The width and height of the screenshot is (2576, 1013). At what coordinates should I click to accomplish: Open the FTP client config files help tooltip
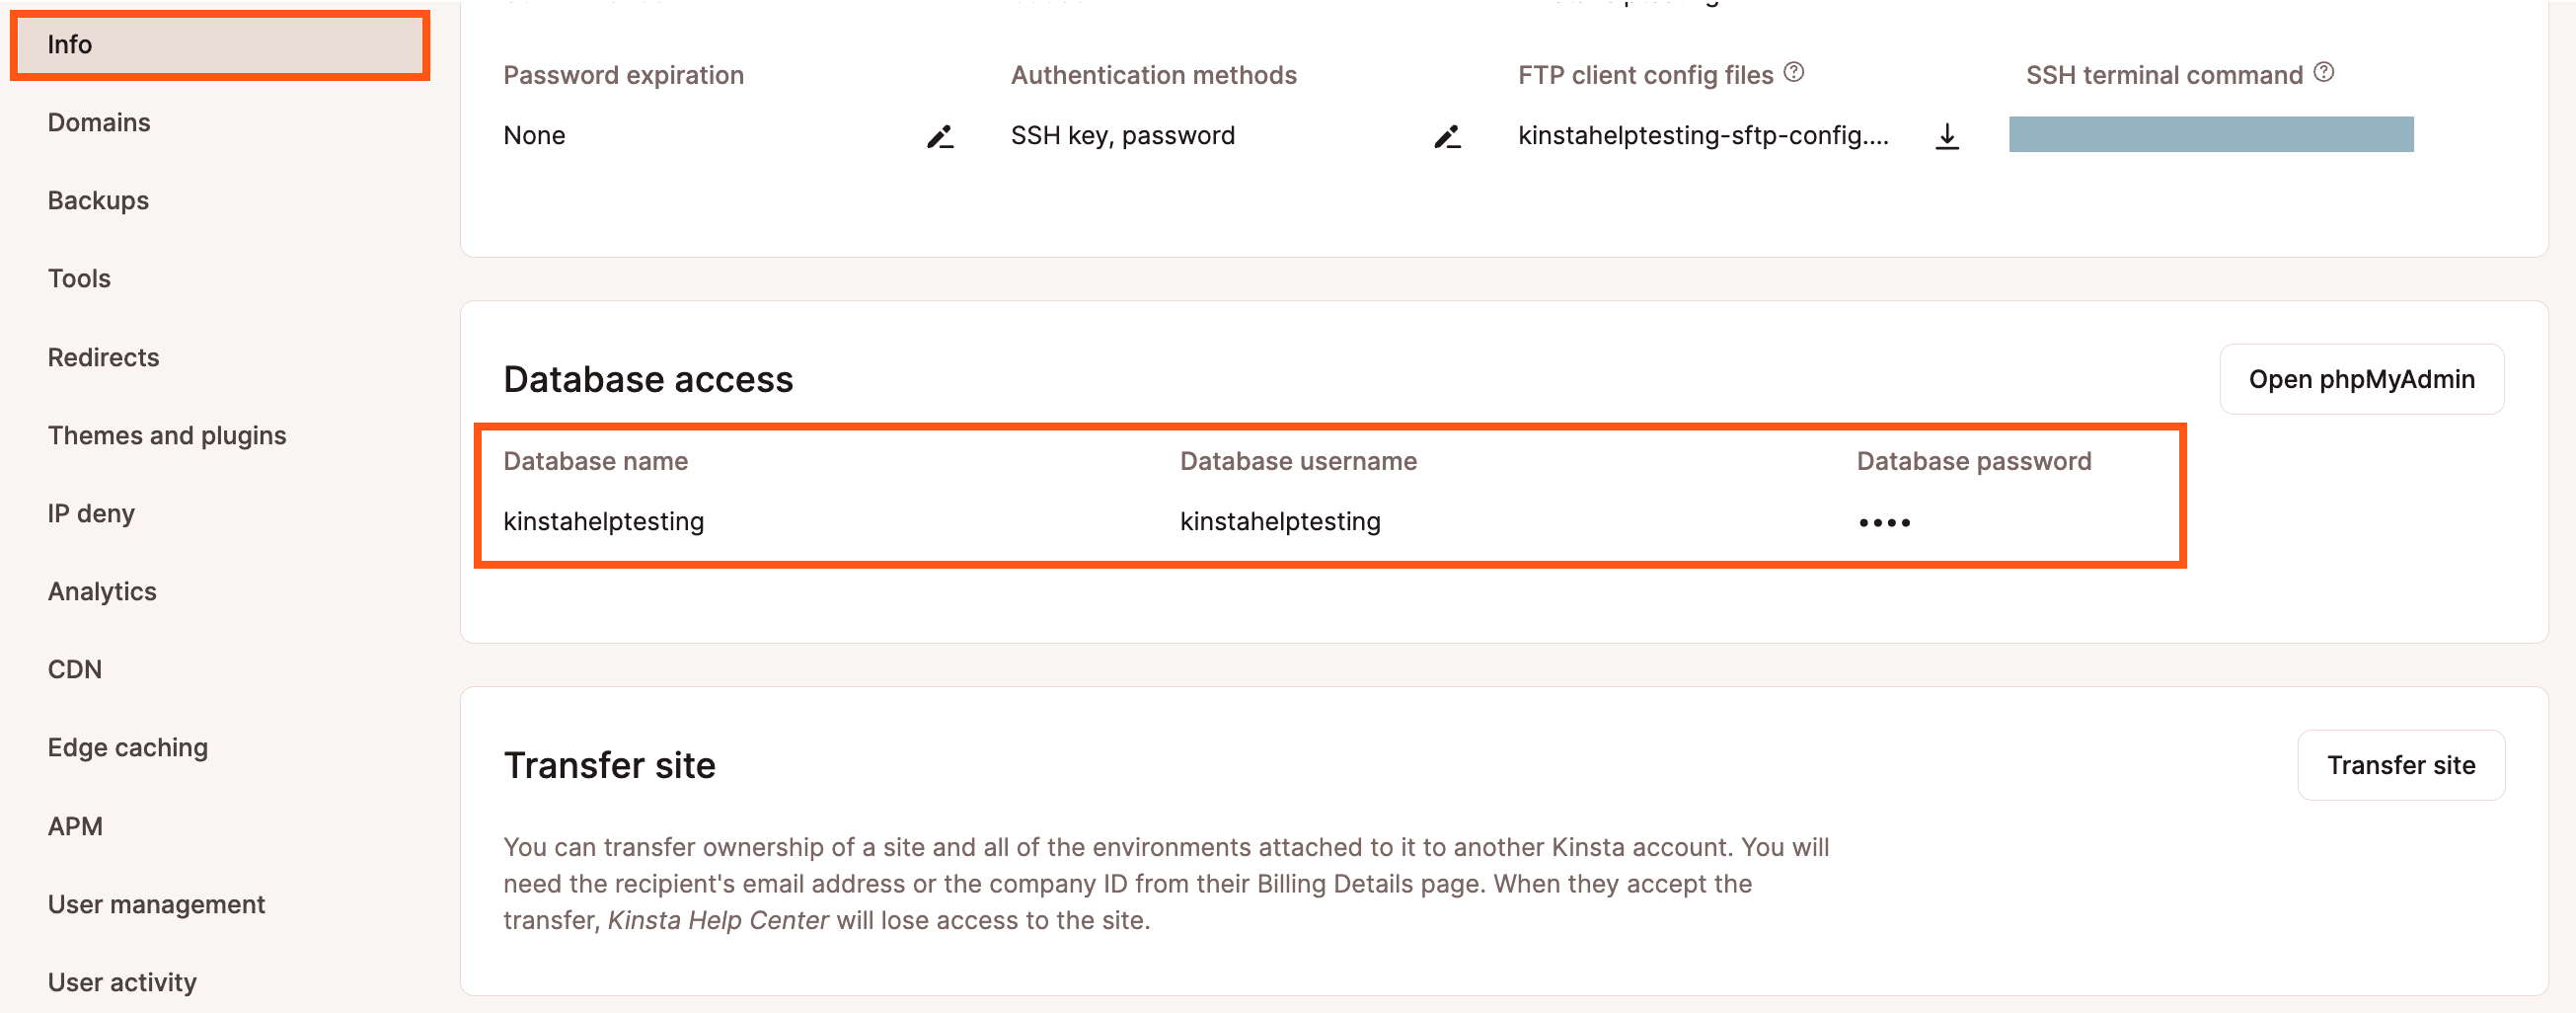tap(1793, 70)
